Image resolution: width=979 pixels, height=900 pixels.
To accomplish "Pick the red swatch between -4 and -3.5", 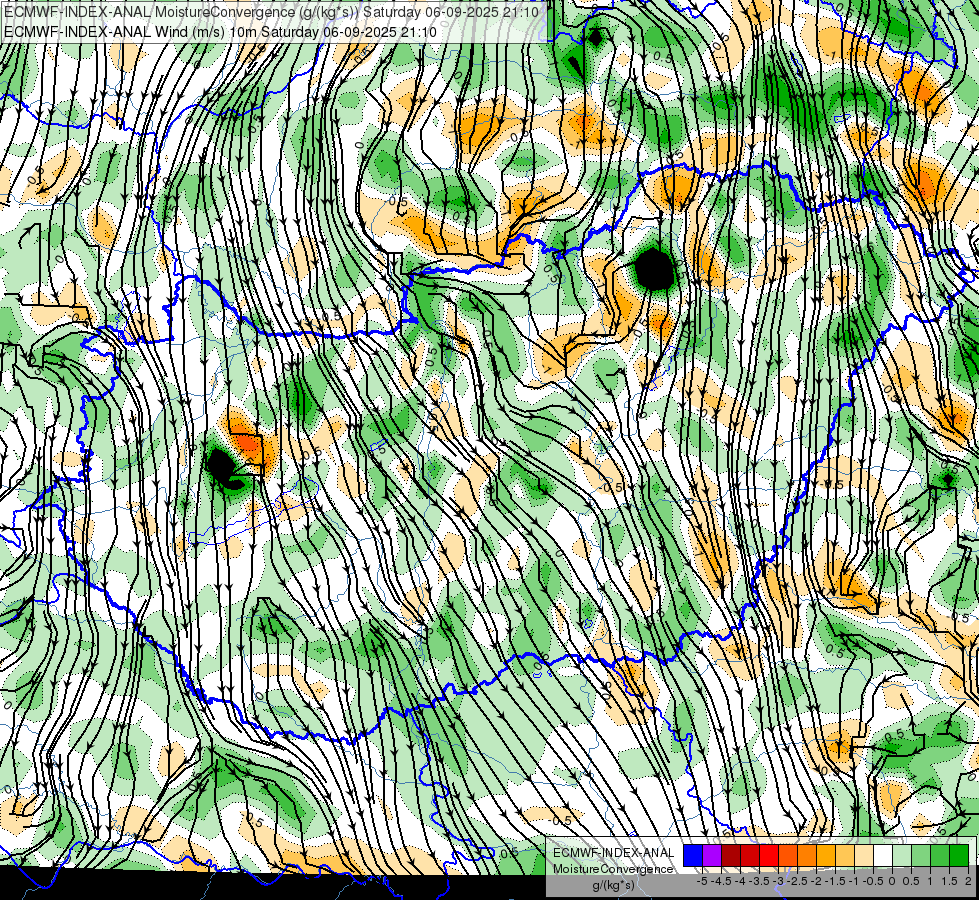I will pos(750,856).
